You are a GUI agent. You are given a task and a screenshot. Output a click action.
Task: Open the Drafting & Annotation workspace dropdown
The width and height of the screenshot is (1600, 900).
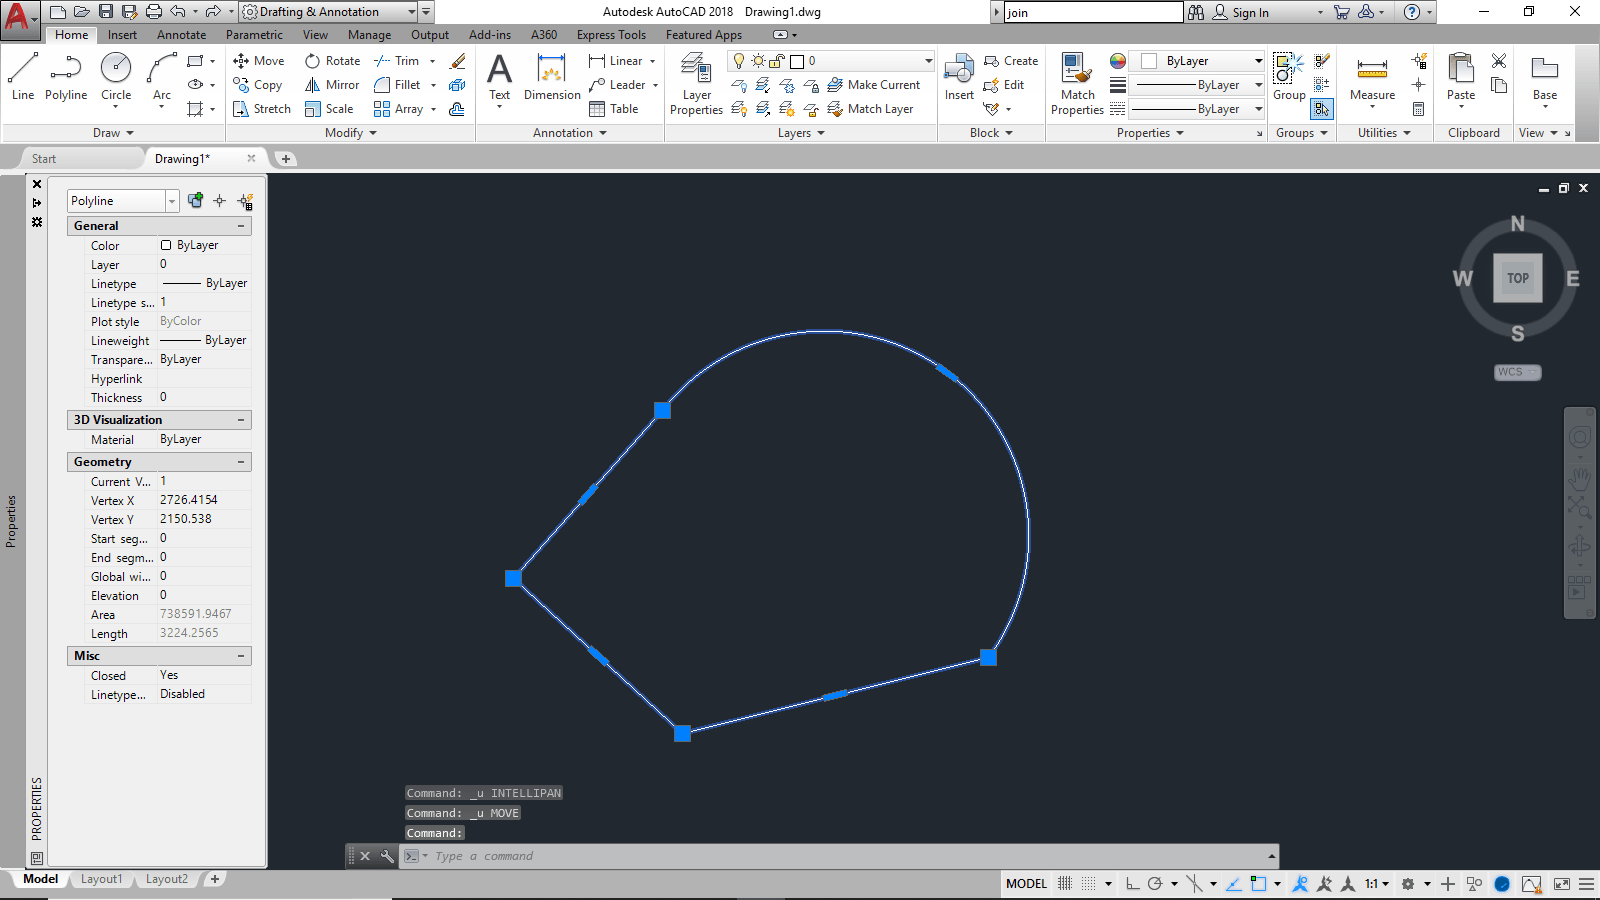pos(411,12)
